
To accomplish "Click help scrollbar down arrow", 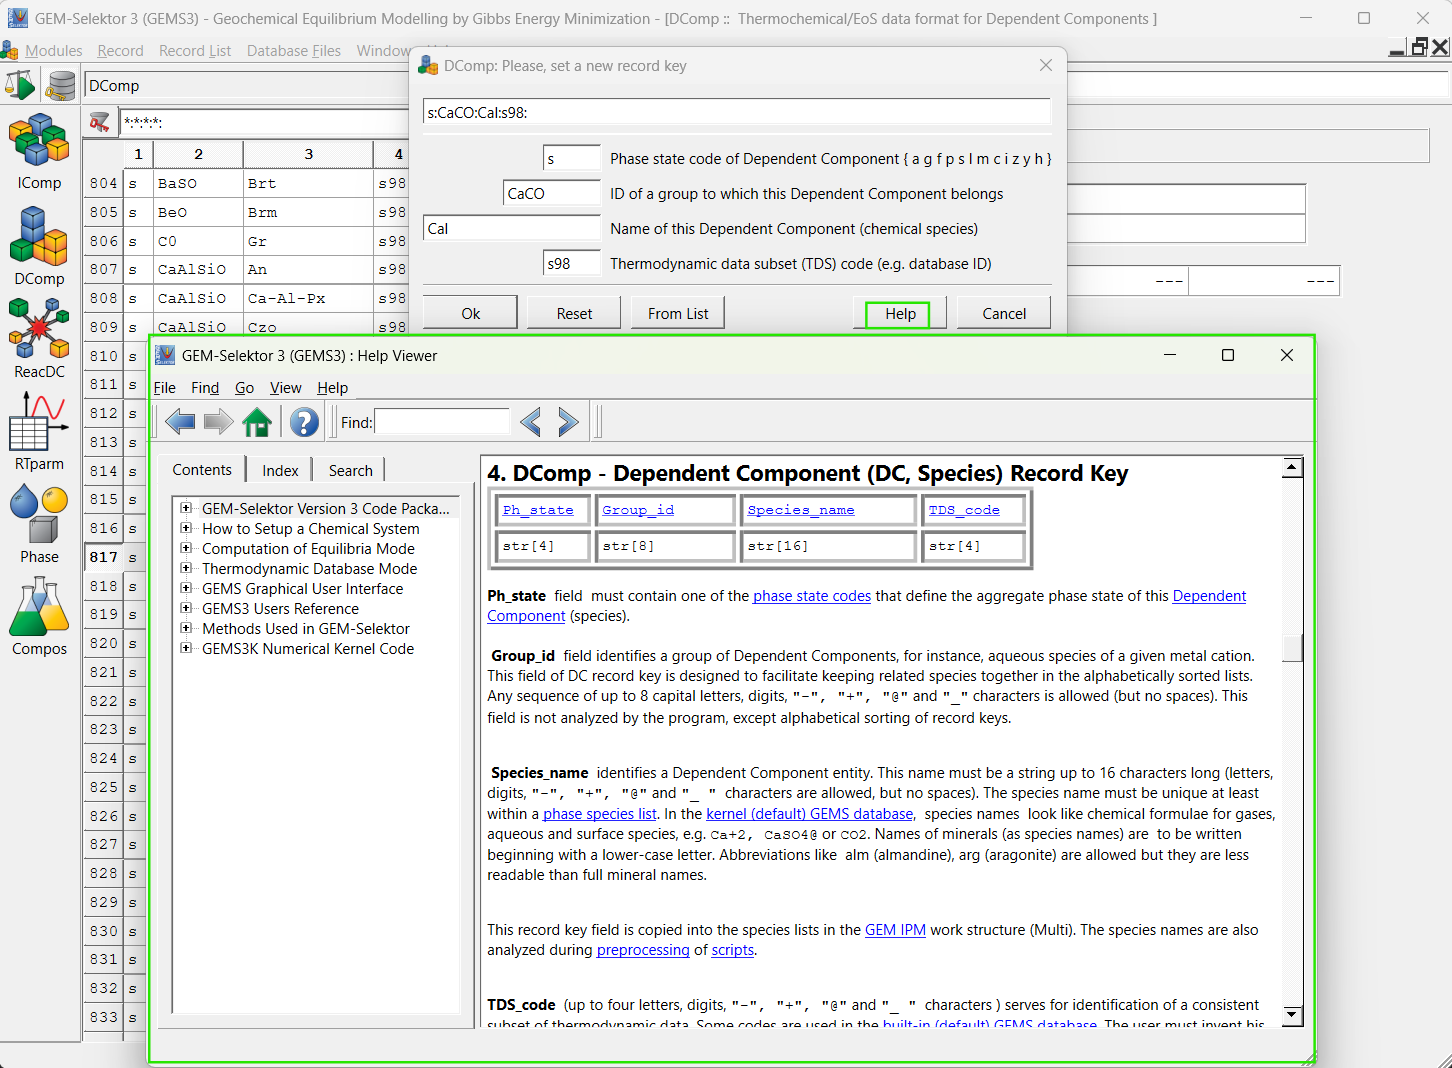I will point(1293,1016).
